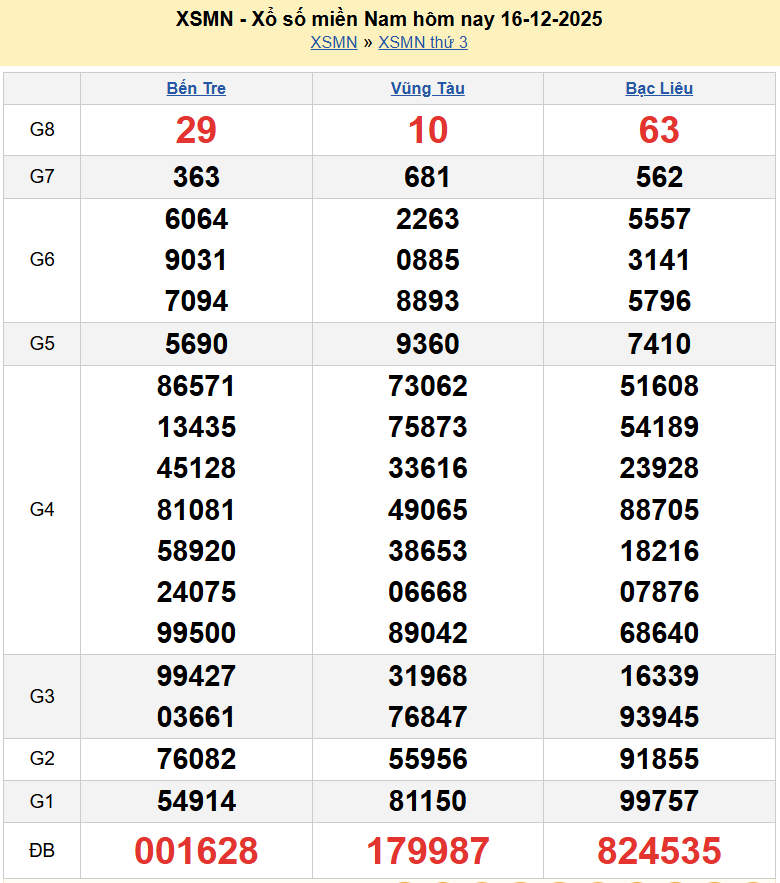The height and width of the screenshot is (883, 780).
Task: Click Vũng Tàu G8 number 10
Action: click(x=427, y=130)
